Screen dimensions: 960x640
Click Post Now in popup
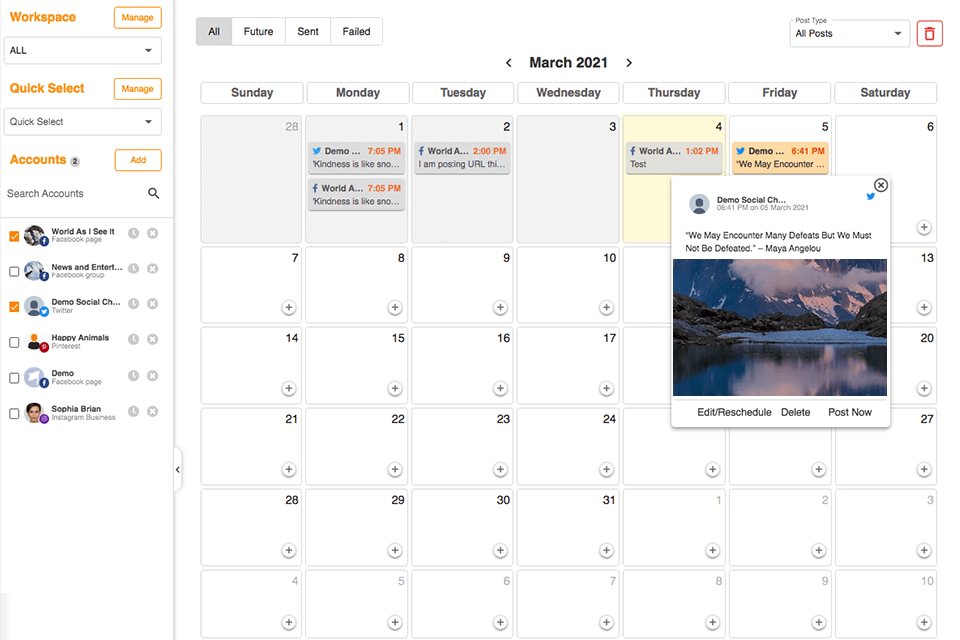(x=850, y=412)
